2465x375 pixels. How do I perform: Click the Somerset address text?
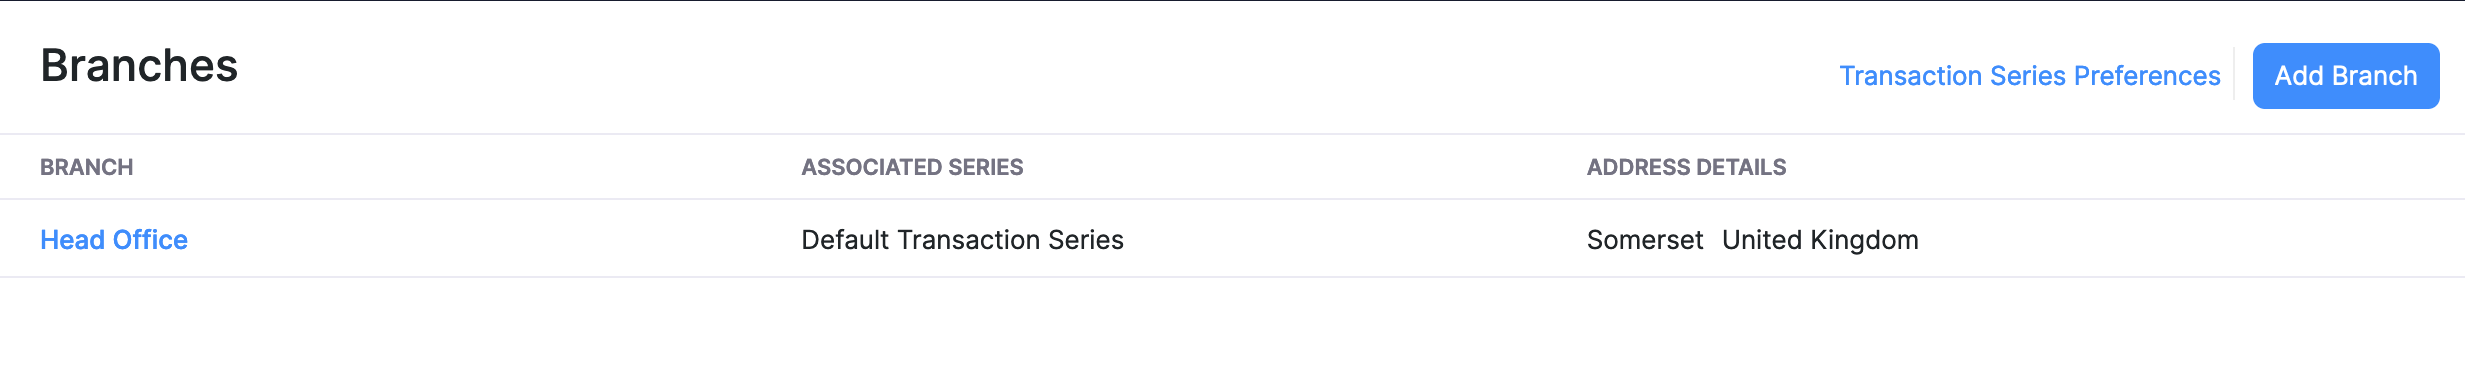click(1645, 240)
